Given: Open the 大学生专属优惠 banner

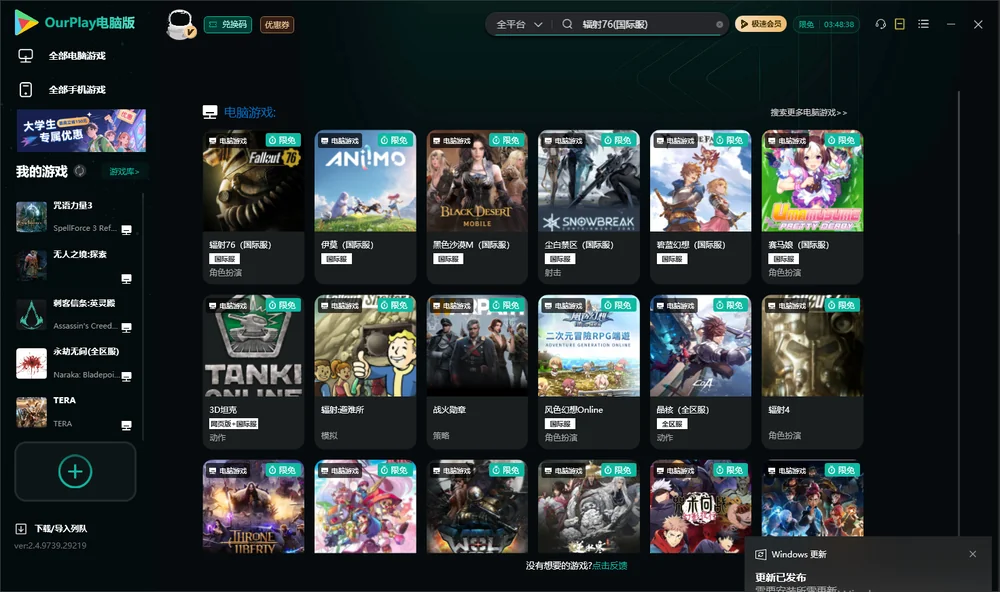Looking at the screenshot, I should click(x=82, y=131).
